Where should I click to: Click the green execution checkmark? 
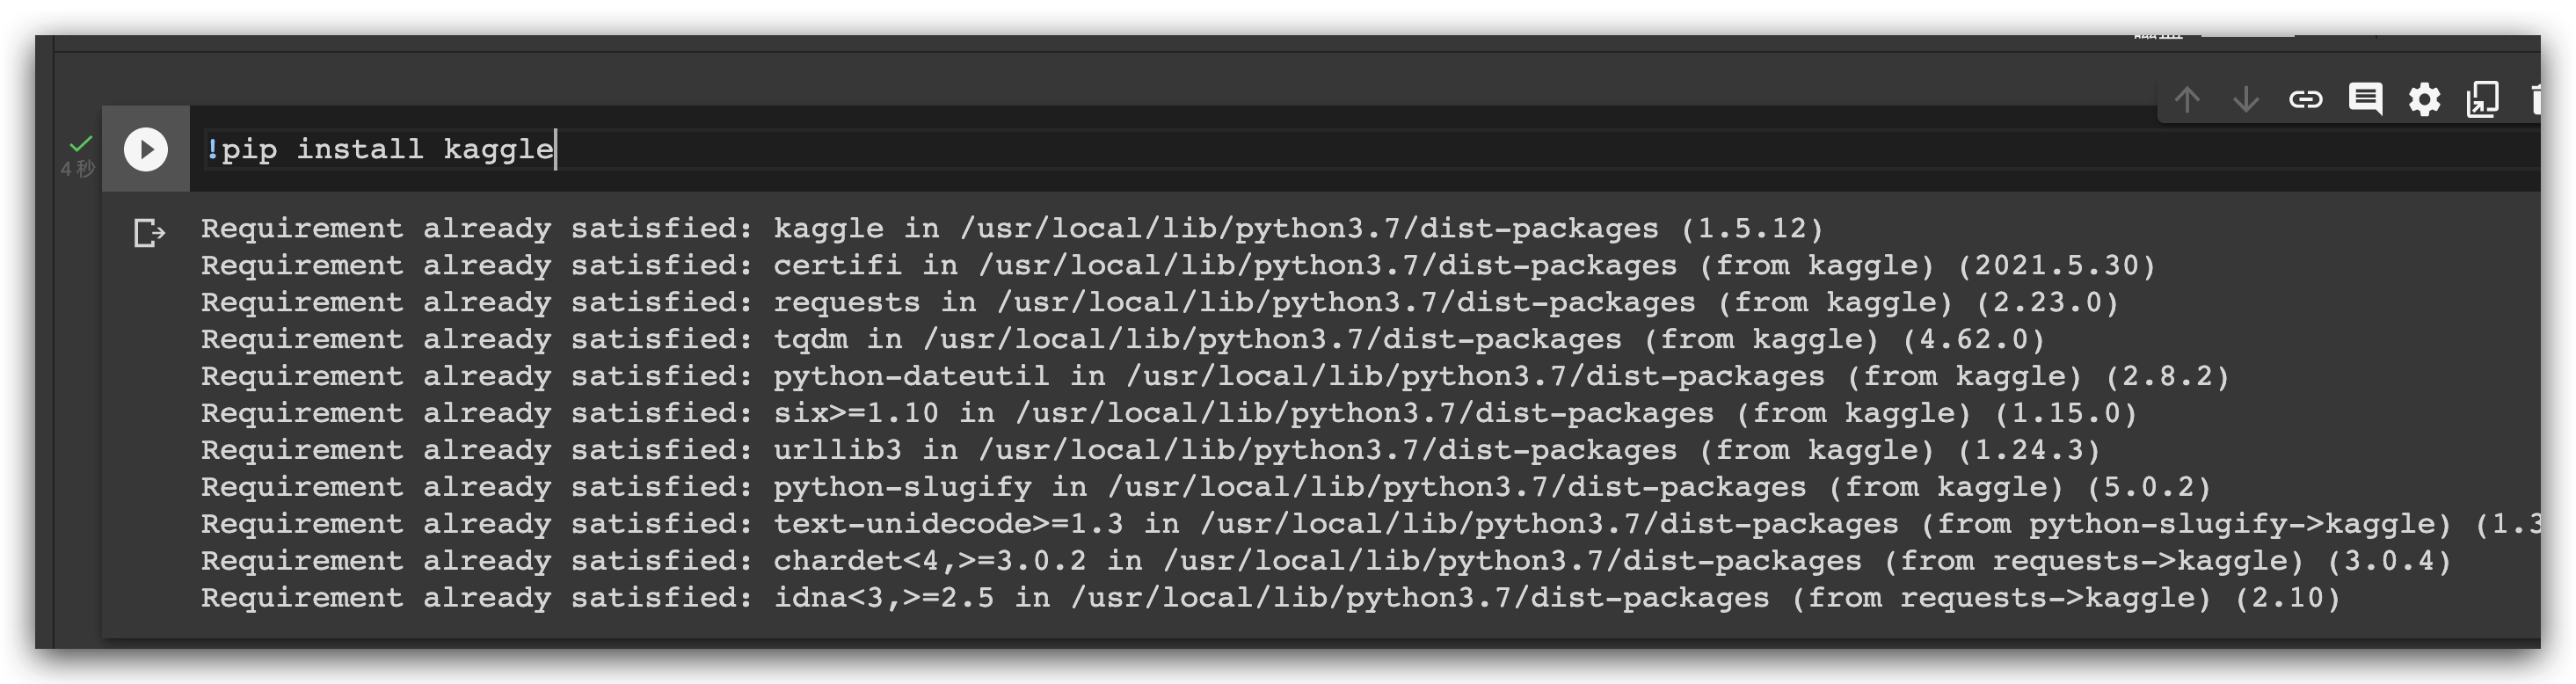pos(81,144)
